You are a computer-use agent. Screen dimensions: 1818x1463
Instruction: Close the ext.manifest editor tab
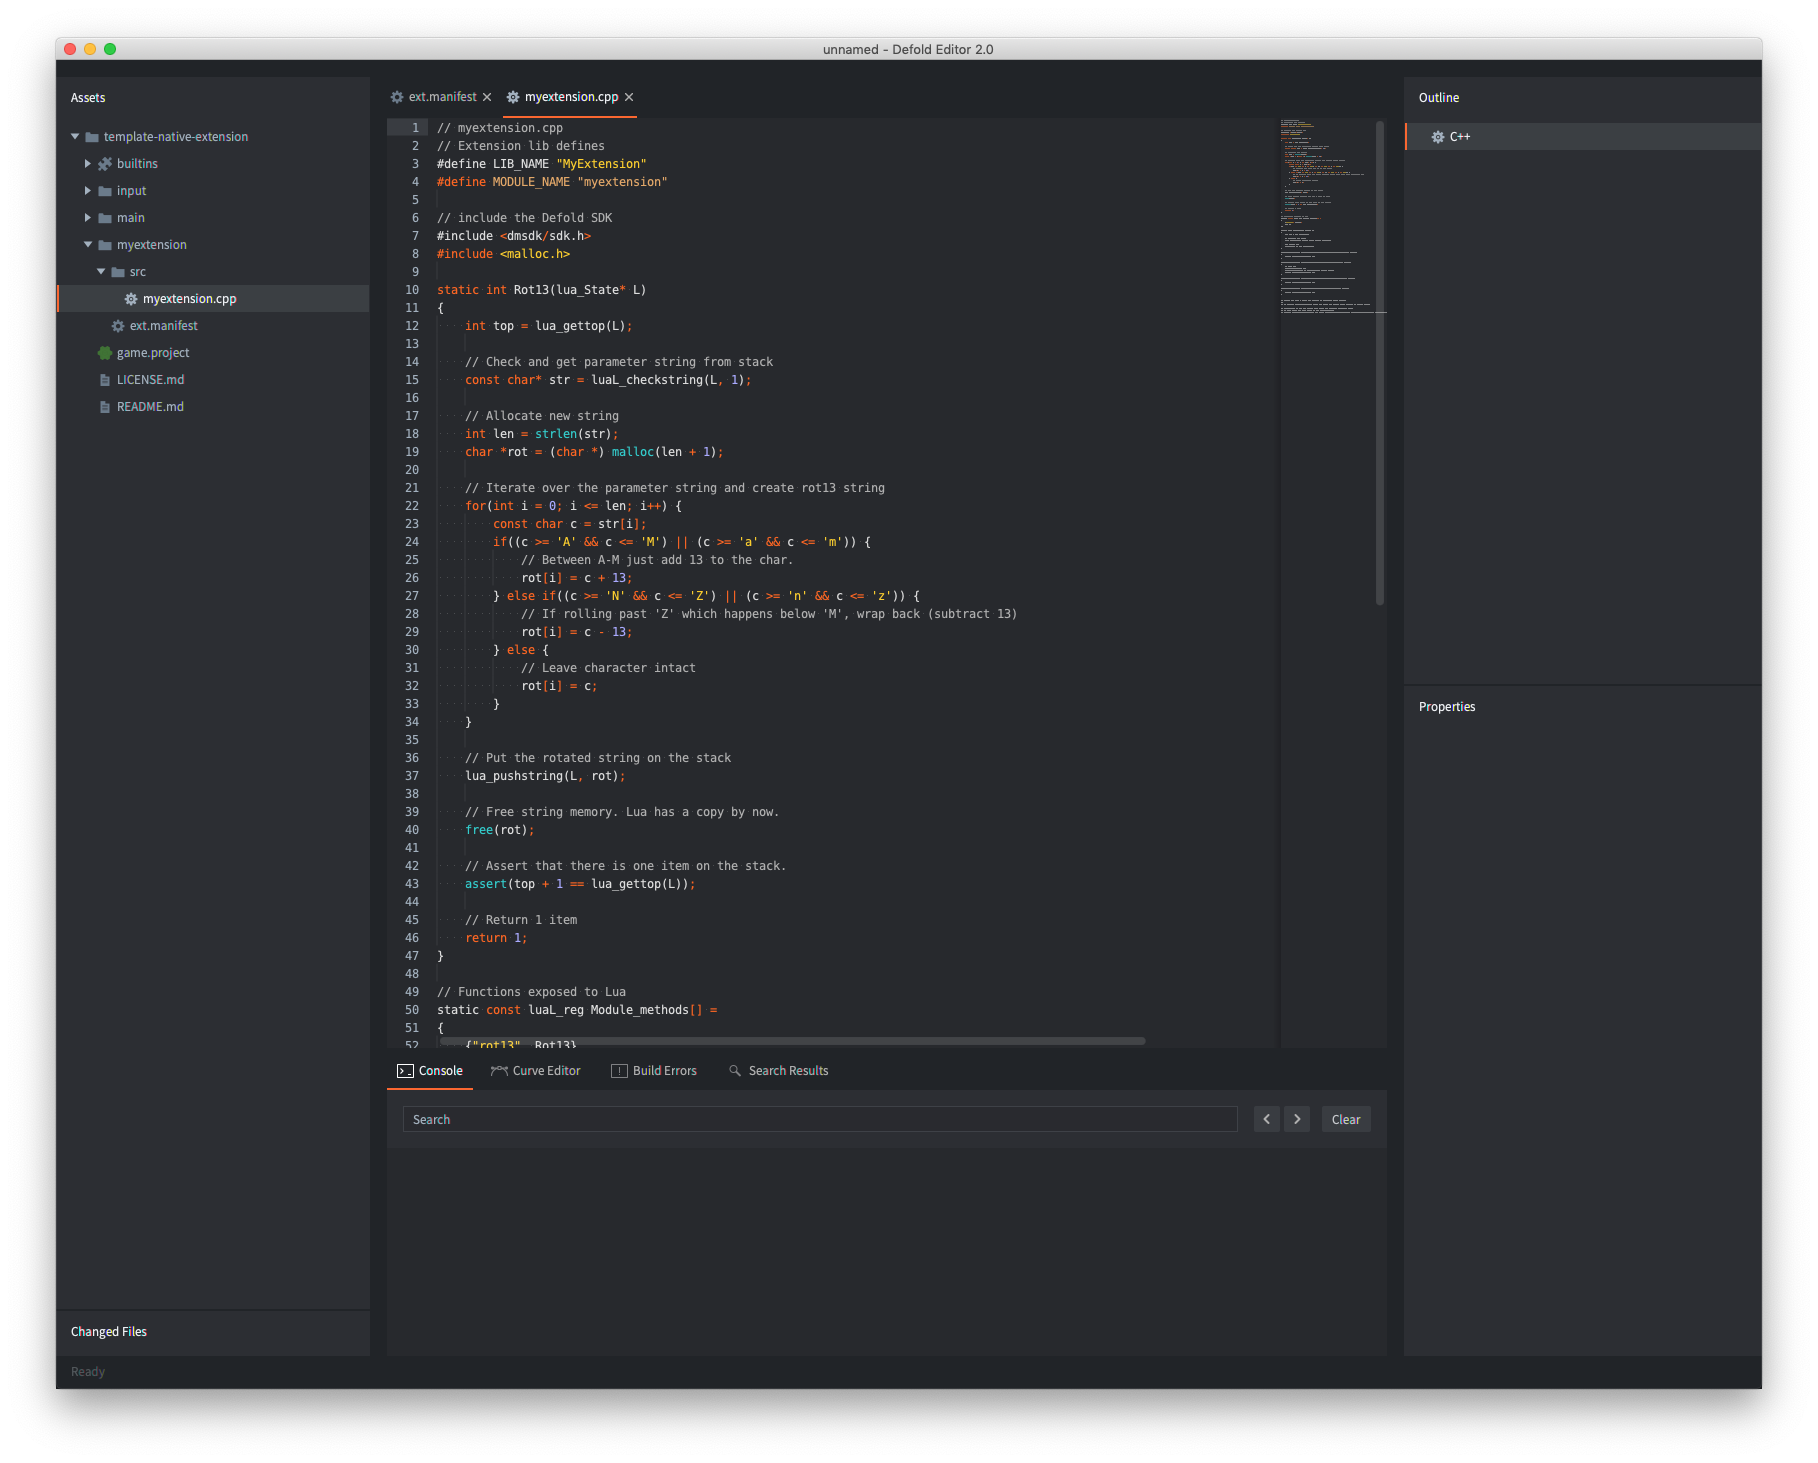pyautogui.click(x=487, y=97)
